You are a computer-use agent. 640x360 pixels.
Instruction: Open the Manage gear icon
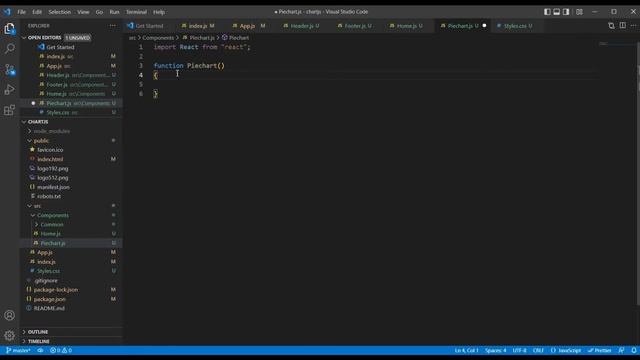click(x=9, y=336)
